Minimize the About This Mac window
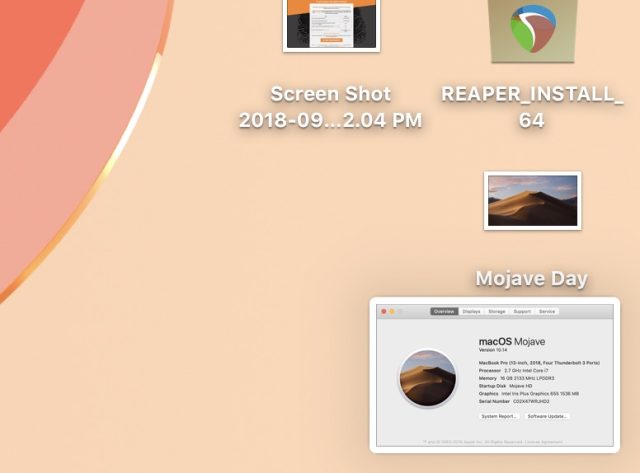Screen dimensions: 640x473 tap(392, 311)
